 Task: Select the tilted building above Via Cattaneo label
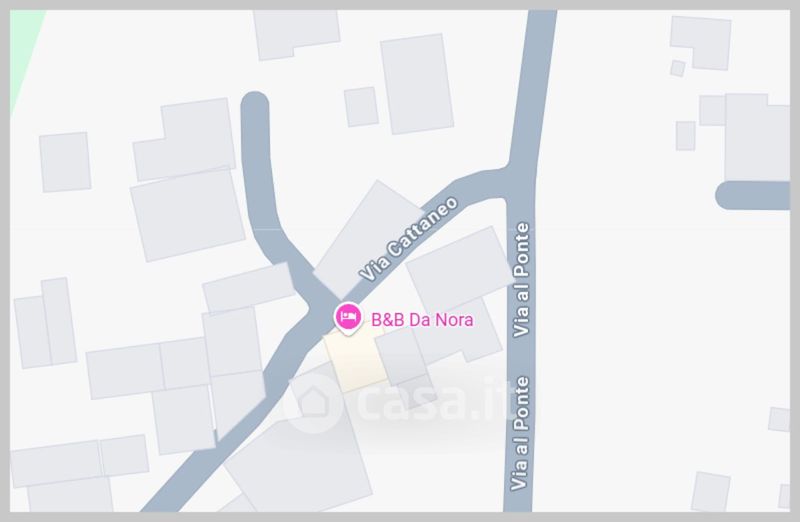click(x=368, y=240)
